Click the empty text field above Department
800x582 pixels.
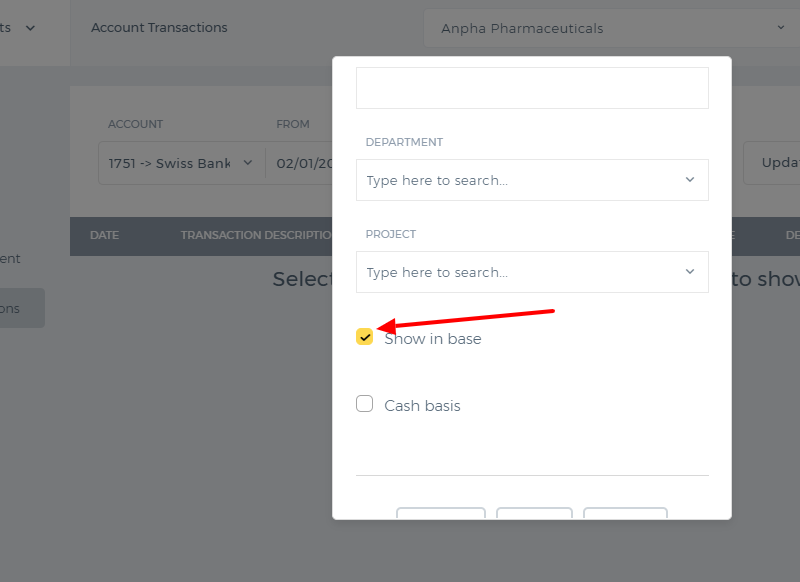click(532, 88)
